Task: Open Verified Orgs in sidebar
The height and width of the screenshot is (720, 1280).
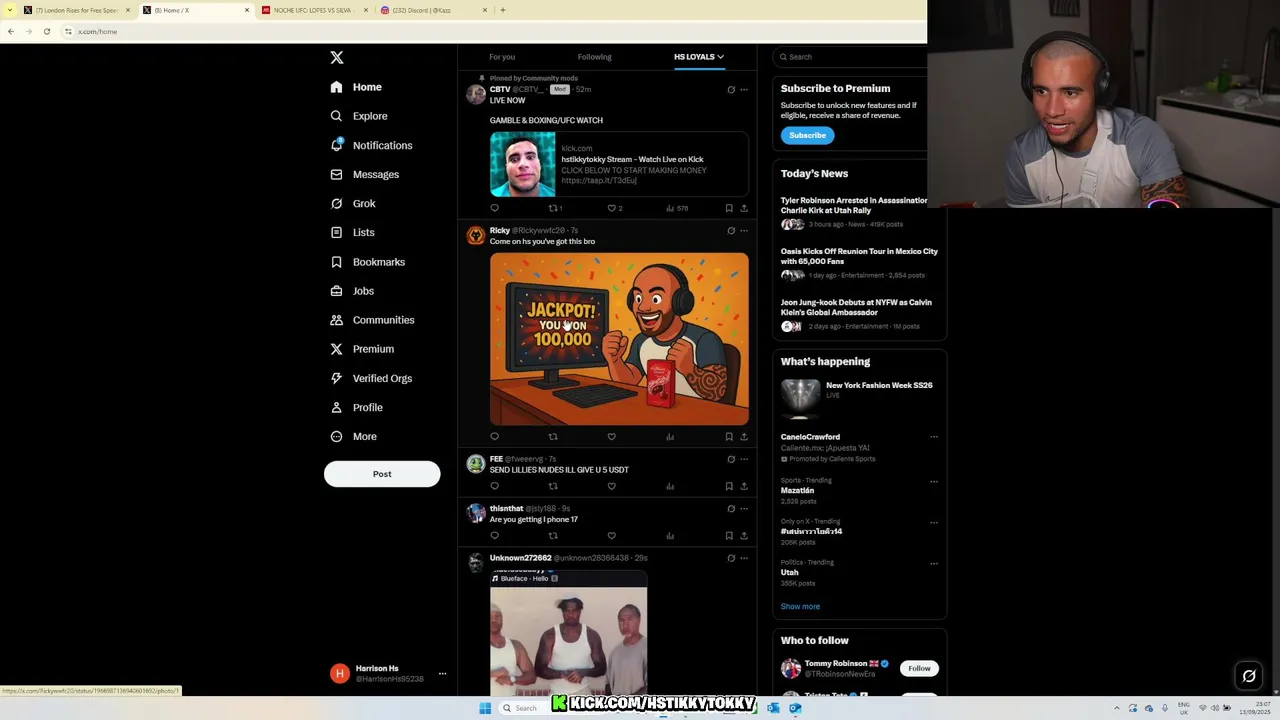Action: click(x=371, y=378)
